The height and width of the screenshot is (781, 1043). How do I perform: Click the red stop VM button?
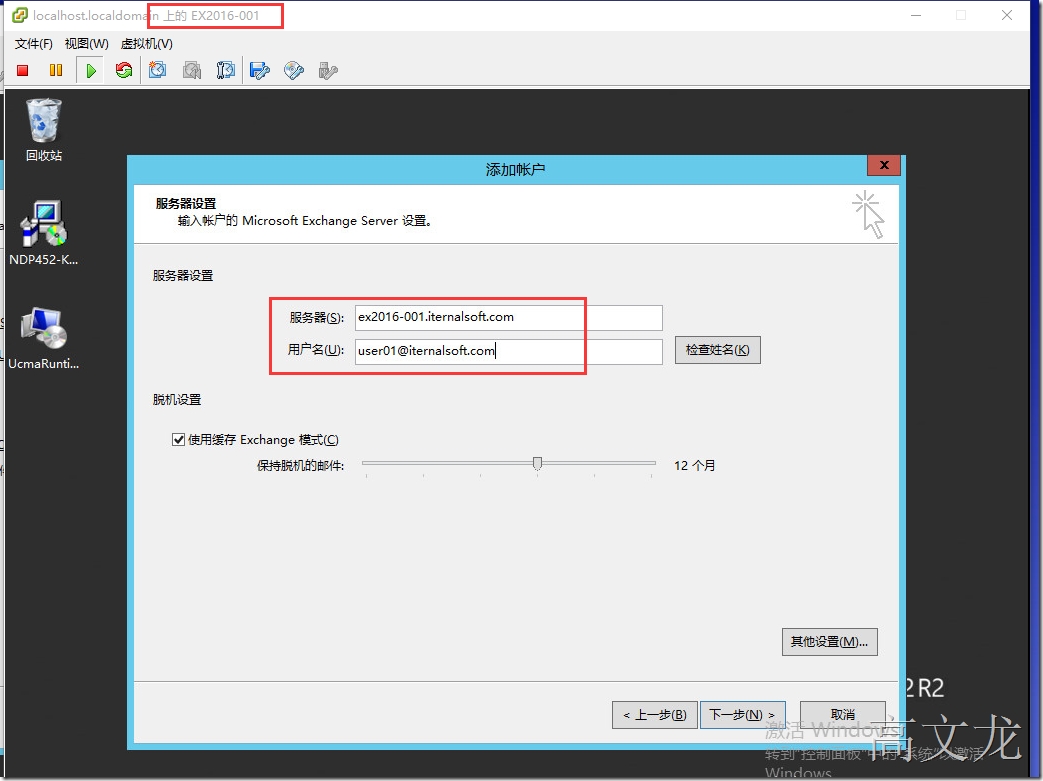click(x=23, y=71)
